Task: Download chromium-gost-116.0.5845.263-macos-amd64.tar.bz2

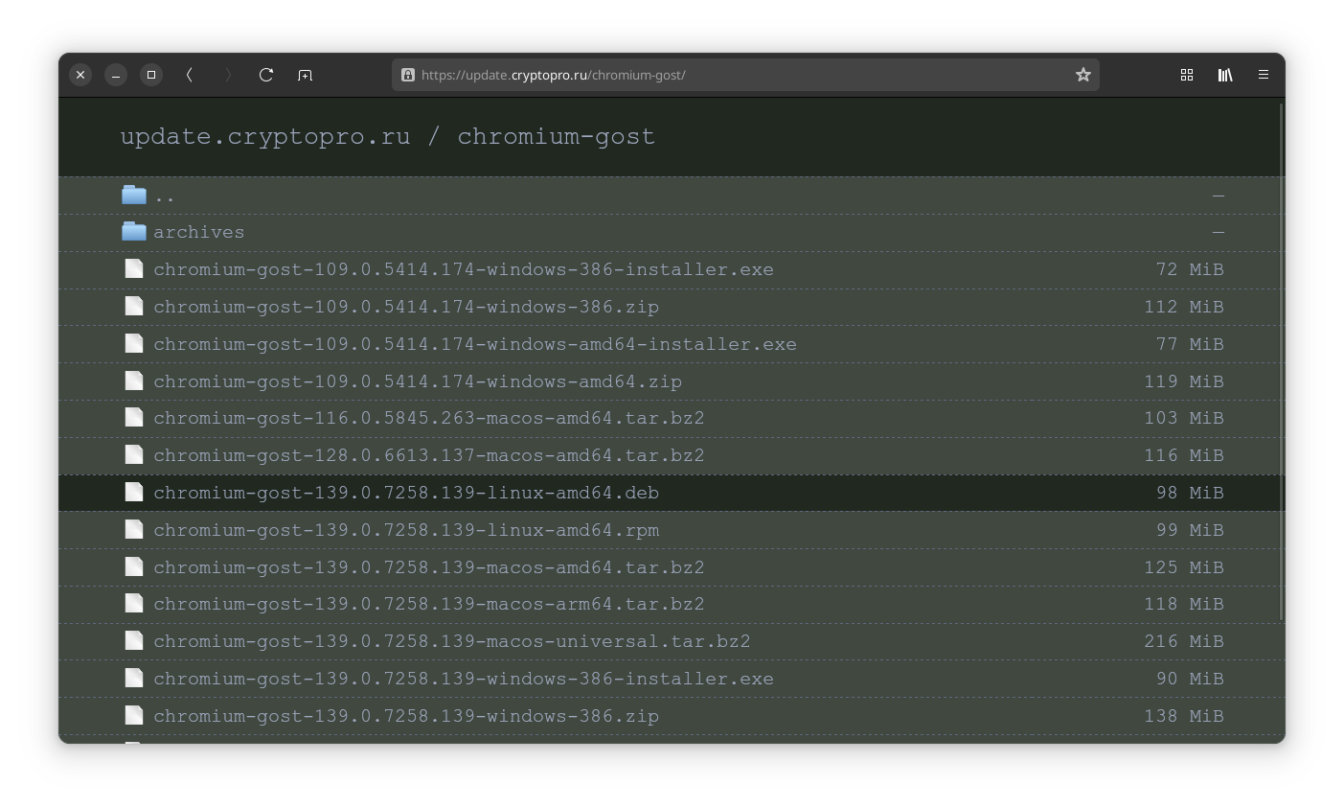Action: tap(430, 418)
